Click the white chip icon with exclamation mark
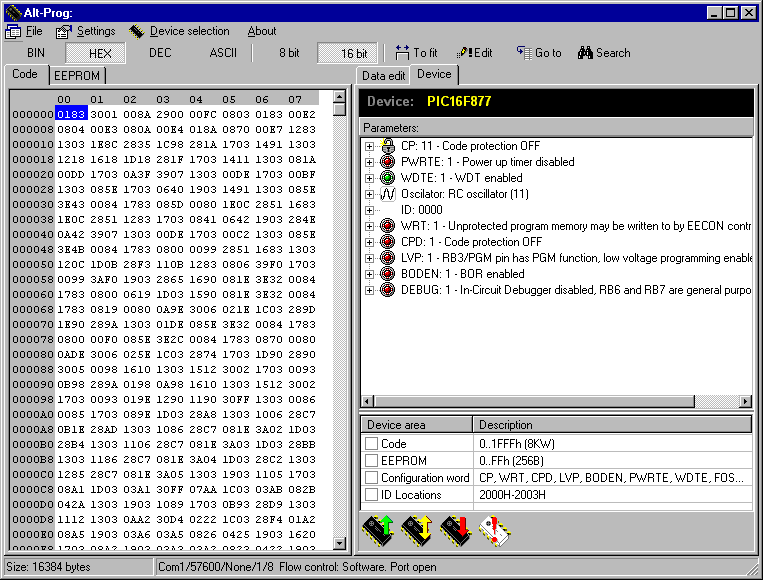Viewport: 763px width, 580px height. pyautogui.click(x=495, y=529)
